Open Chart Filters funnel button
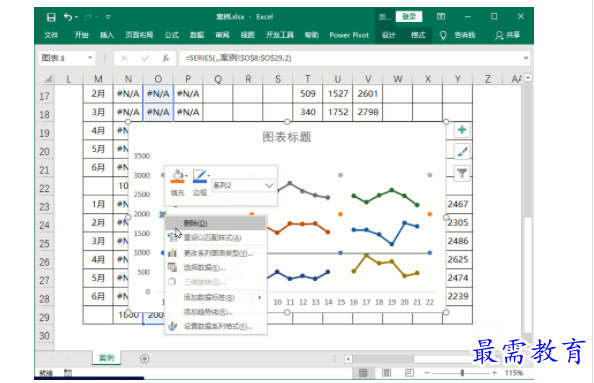This screenshot has width=594, height=383. (x=462, y=174)
